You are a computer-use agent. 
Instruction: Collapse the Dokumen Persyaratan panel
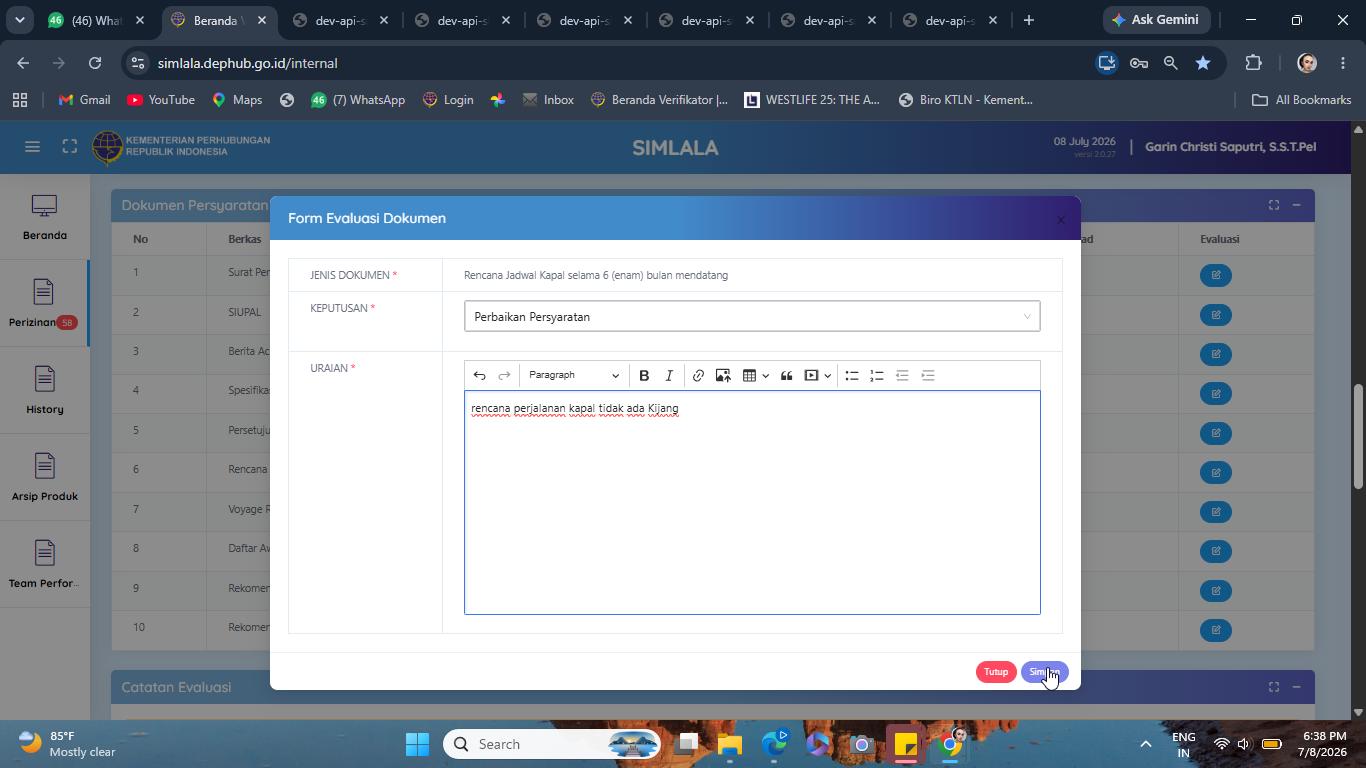[1296, 205]
